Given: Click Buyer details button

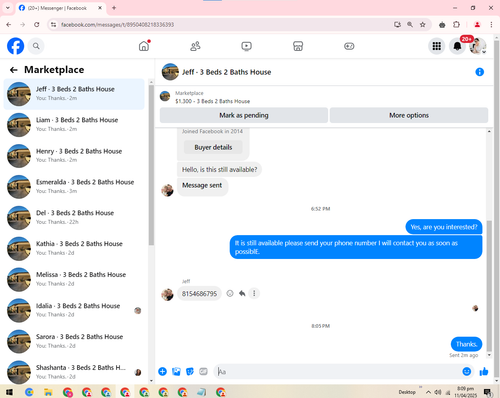Looking at the screenshot, I should click(x=213, y=147).
